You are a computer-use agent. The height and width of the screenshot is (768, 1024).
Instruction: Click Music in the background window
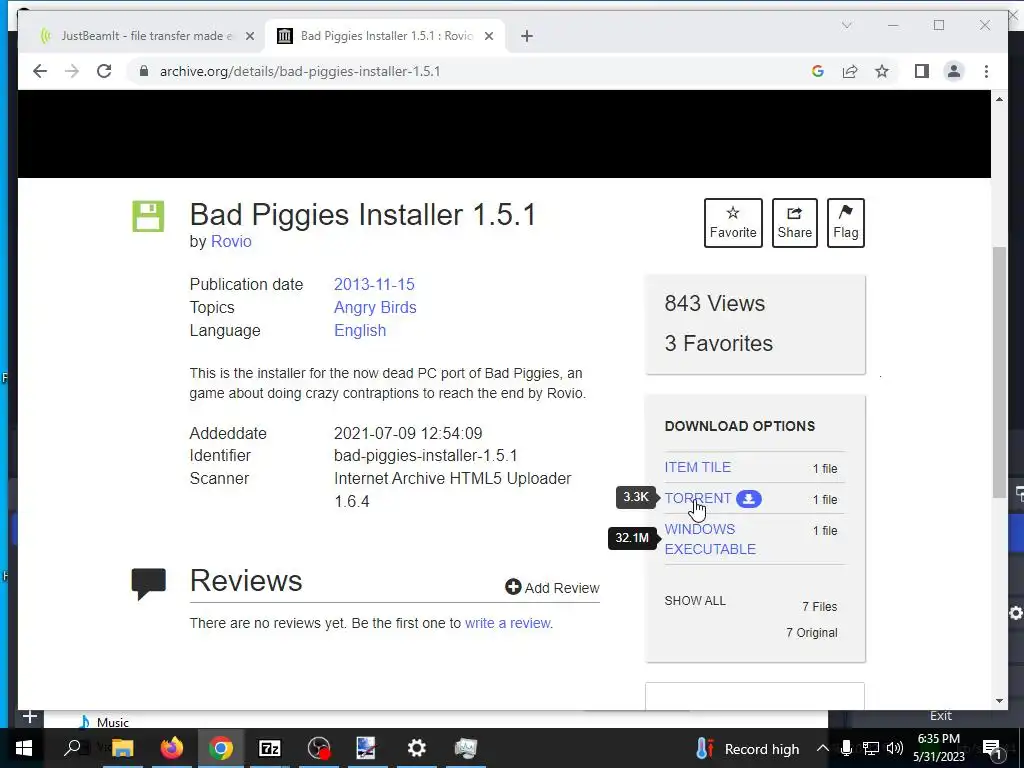(112, 722)
